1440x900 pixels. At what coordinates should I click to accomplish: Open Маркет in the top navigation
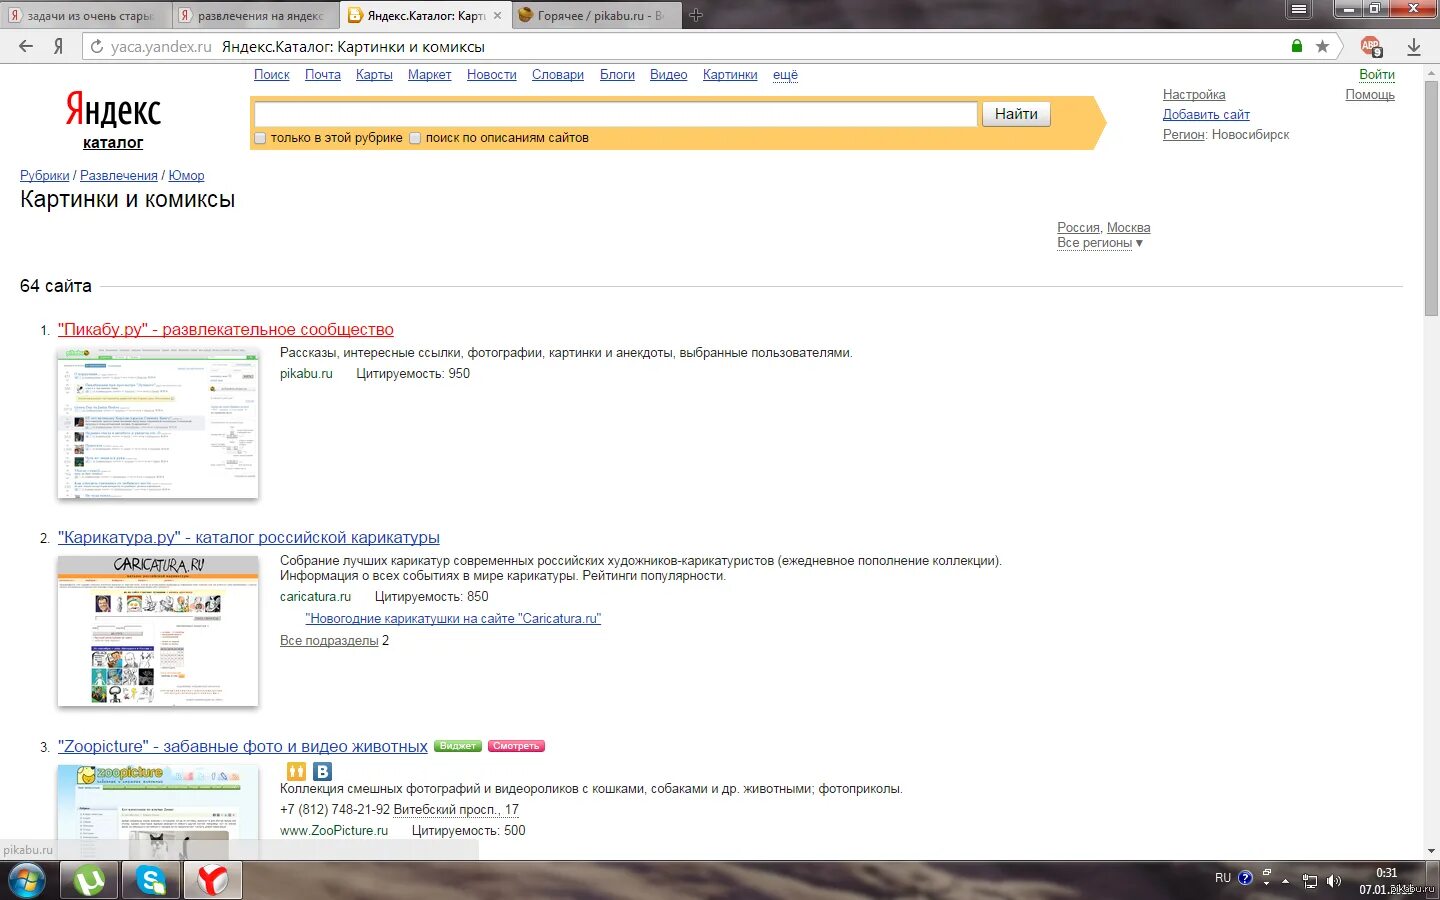429,75
